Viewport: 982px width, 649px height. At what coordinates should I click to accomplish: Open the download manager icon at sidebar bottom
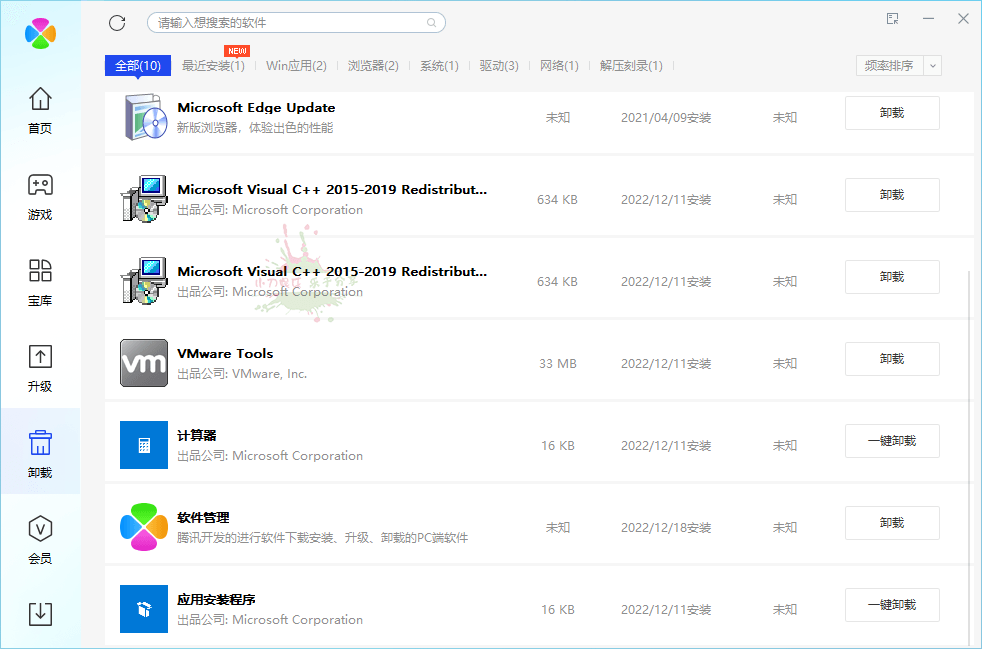pyautogui.click(x=40, y=614)
